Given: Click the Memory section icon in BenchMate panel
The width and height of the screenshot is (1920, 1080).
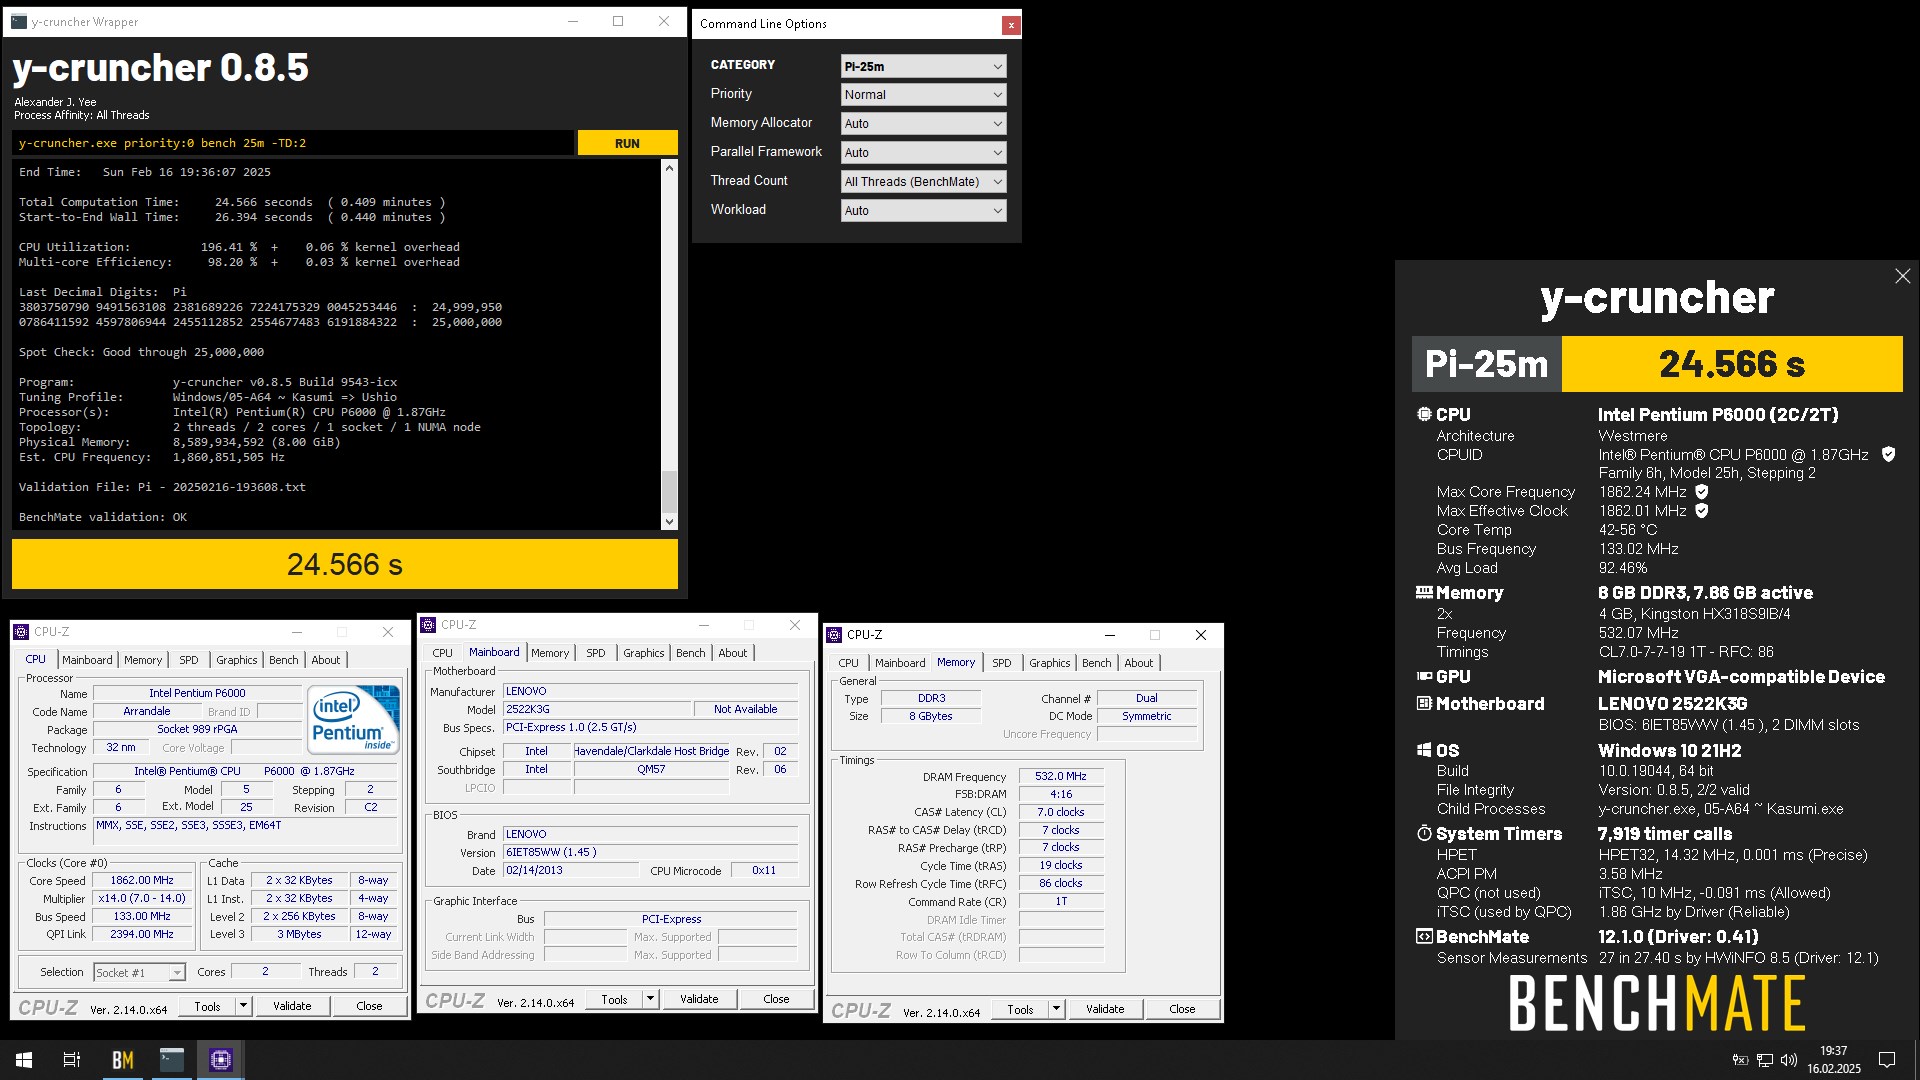Looking at the screenshot, I should (1424, 592).
